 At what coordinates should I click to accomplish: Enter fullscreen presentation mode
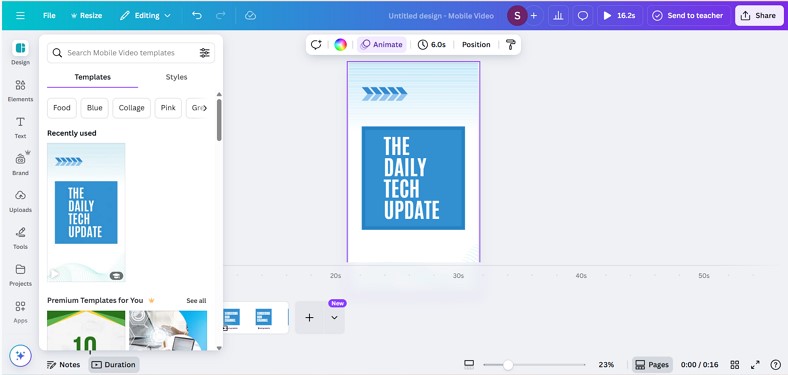click(755, 365)
